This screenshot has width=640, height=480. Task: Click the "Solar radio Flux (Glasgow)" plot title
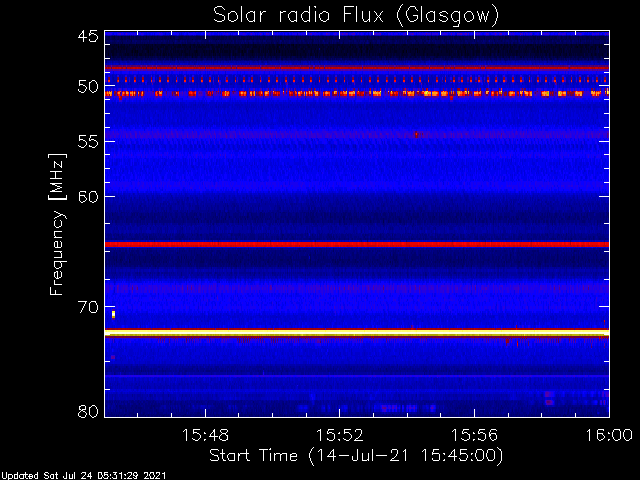tap(356, 15)
